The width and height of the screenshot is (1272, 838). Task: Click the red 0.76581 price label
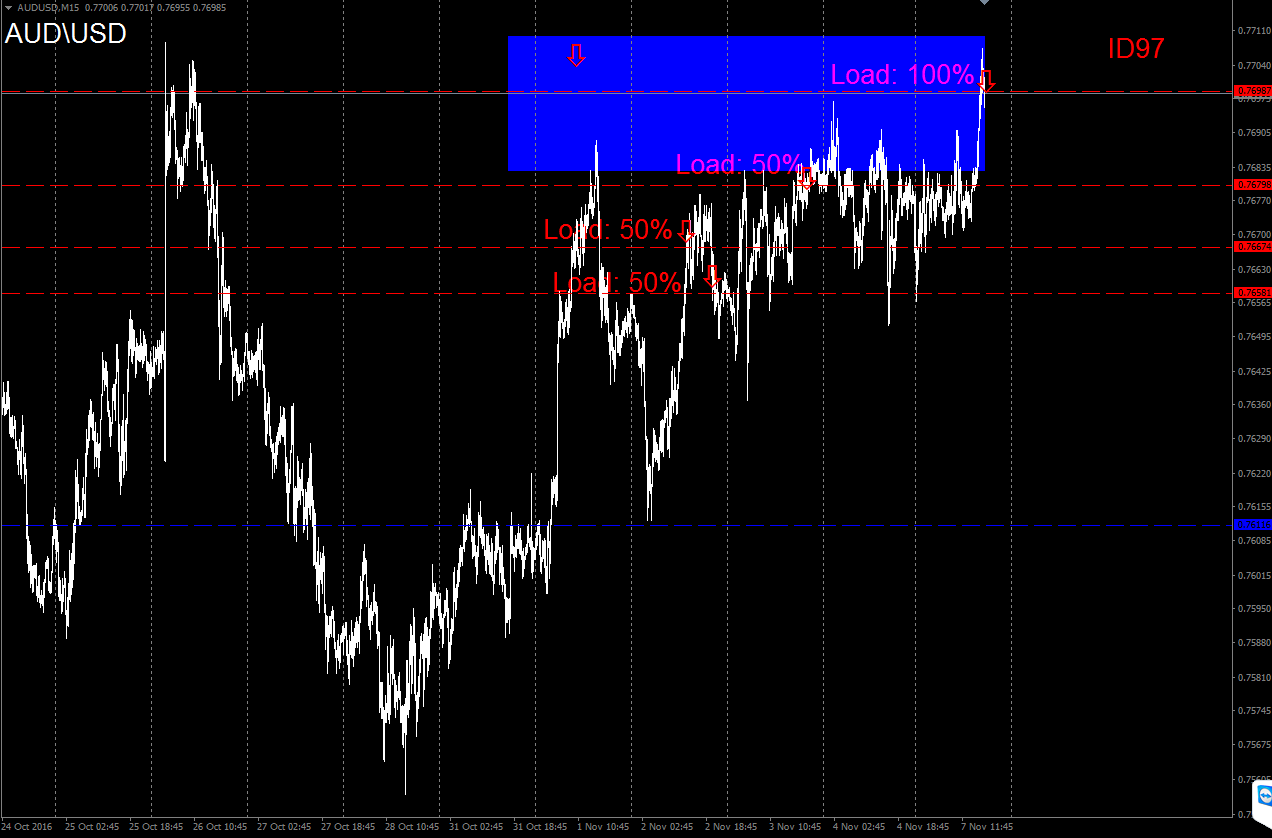1254,292
